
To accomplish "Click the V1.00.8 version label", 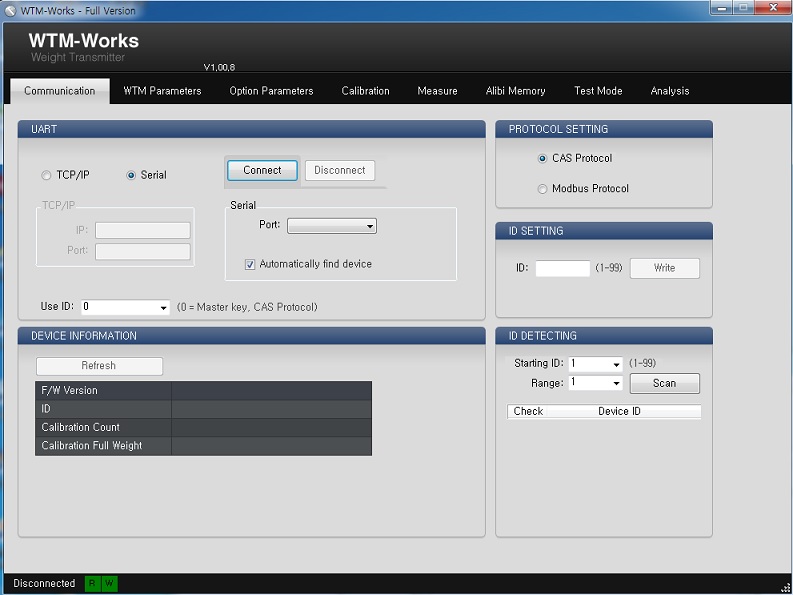I will pyautogui.click(x=219, y=67).
